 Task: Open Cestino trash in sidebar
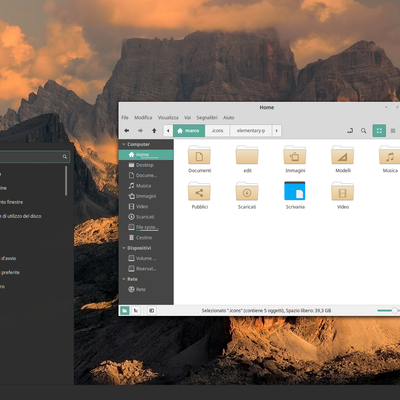click(x=146, y=237)
